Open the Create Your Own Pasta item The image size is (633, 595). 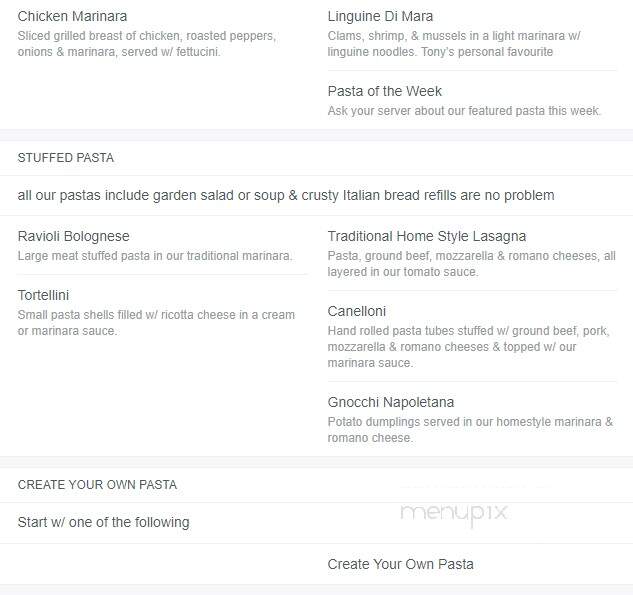[x=400, y=564]
